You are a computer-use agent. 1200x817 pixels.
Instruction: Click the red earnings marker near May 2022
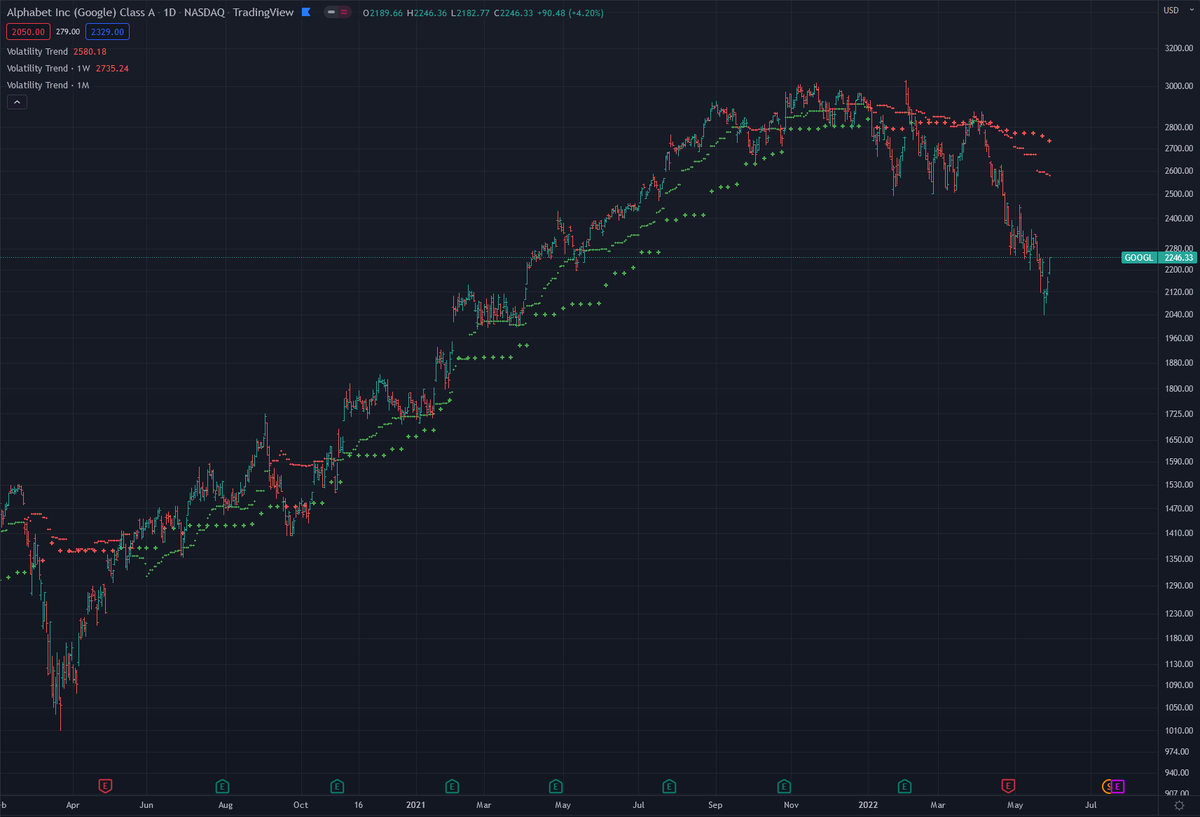pos(1008,785)
